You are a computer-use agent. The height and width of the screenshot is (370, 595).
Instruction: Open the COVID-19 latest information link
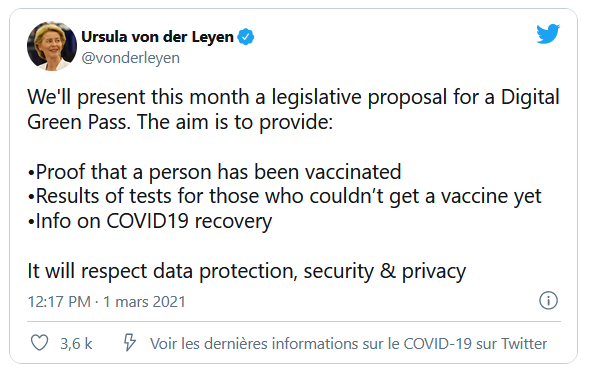point(348,343)
